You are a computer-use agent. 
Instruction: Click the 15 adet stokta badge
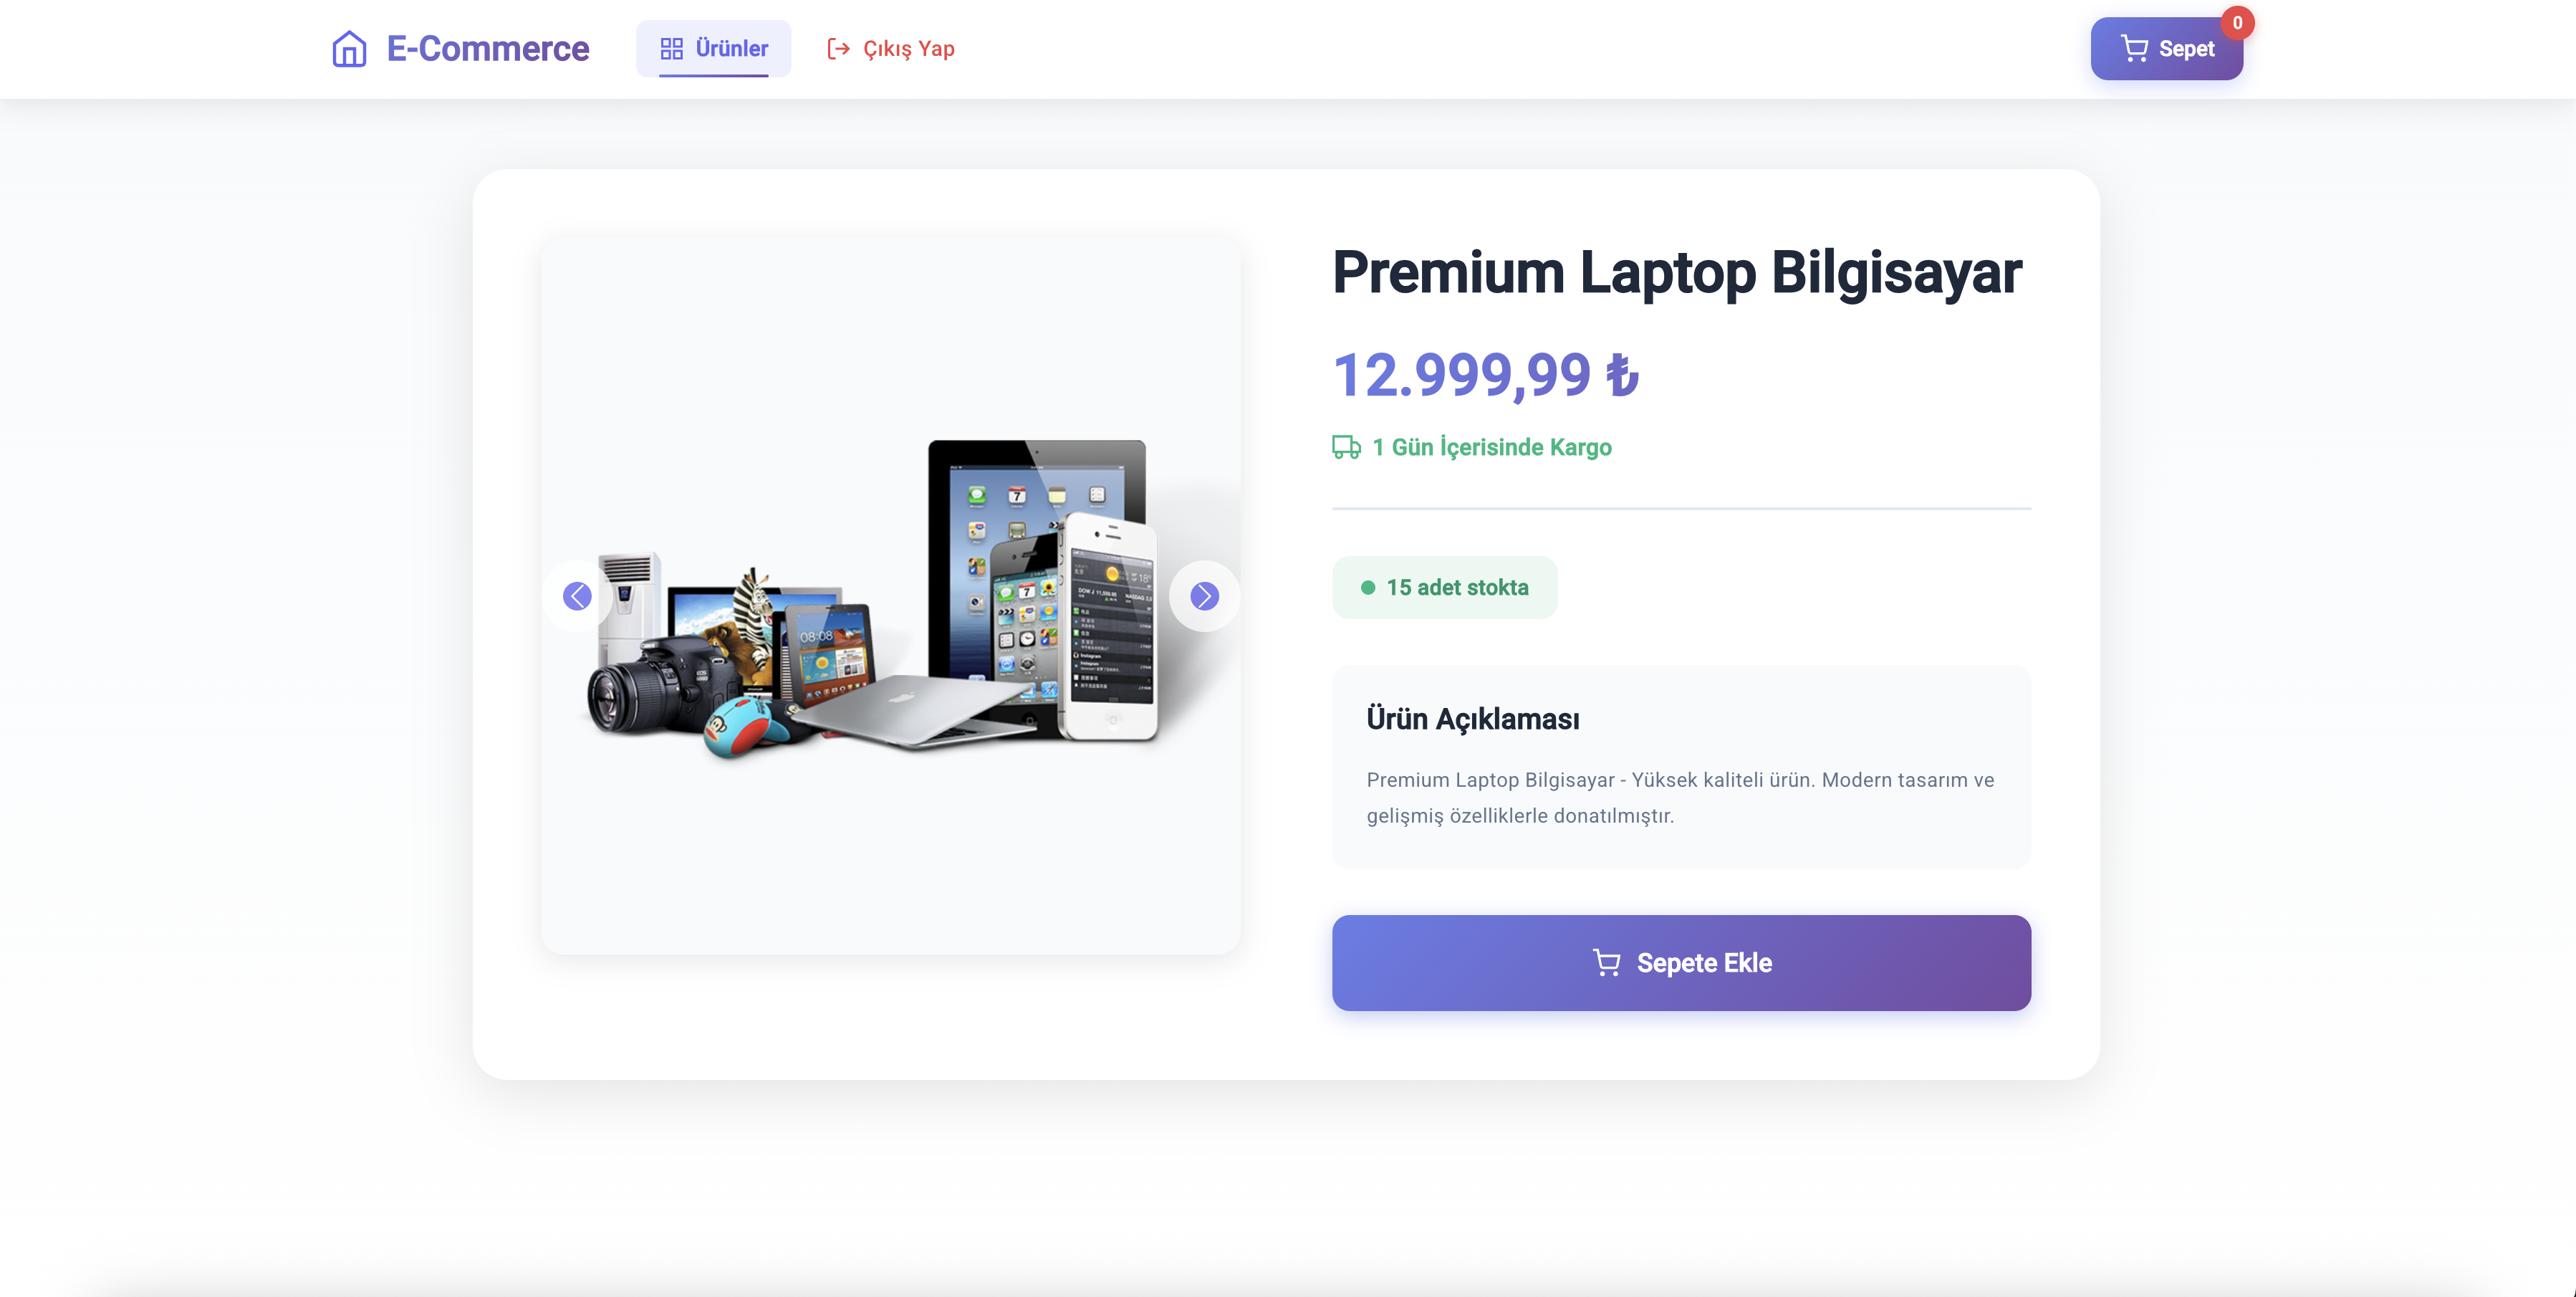click(1444, 587)
